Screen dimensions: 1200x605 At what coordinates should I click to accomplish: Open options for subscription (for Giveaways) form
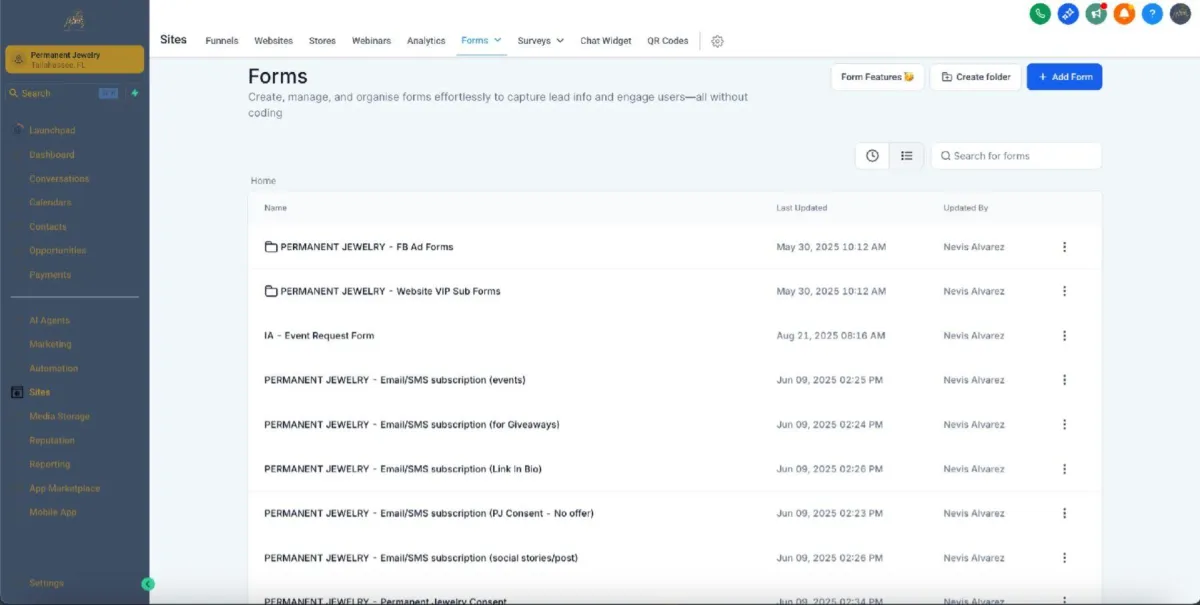pyautogui.click(x=1064, y=425)
